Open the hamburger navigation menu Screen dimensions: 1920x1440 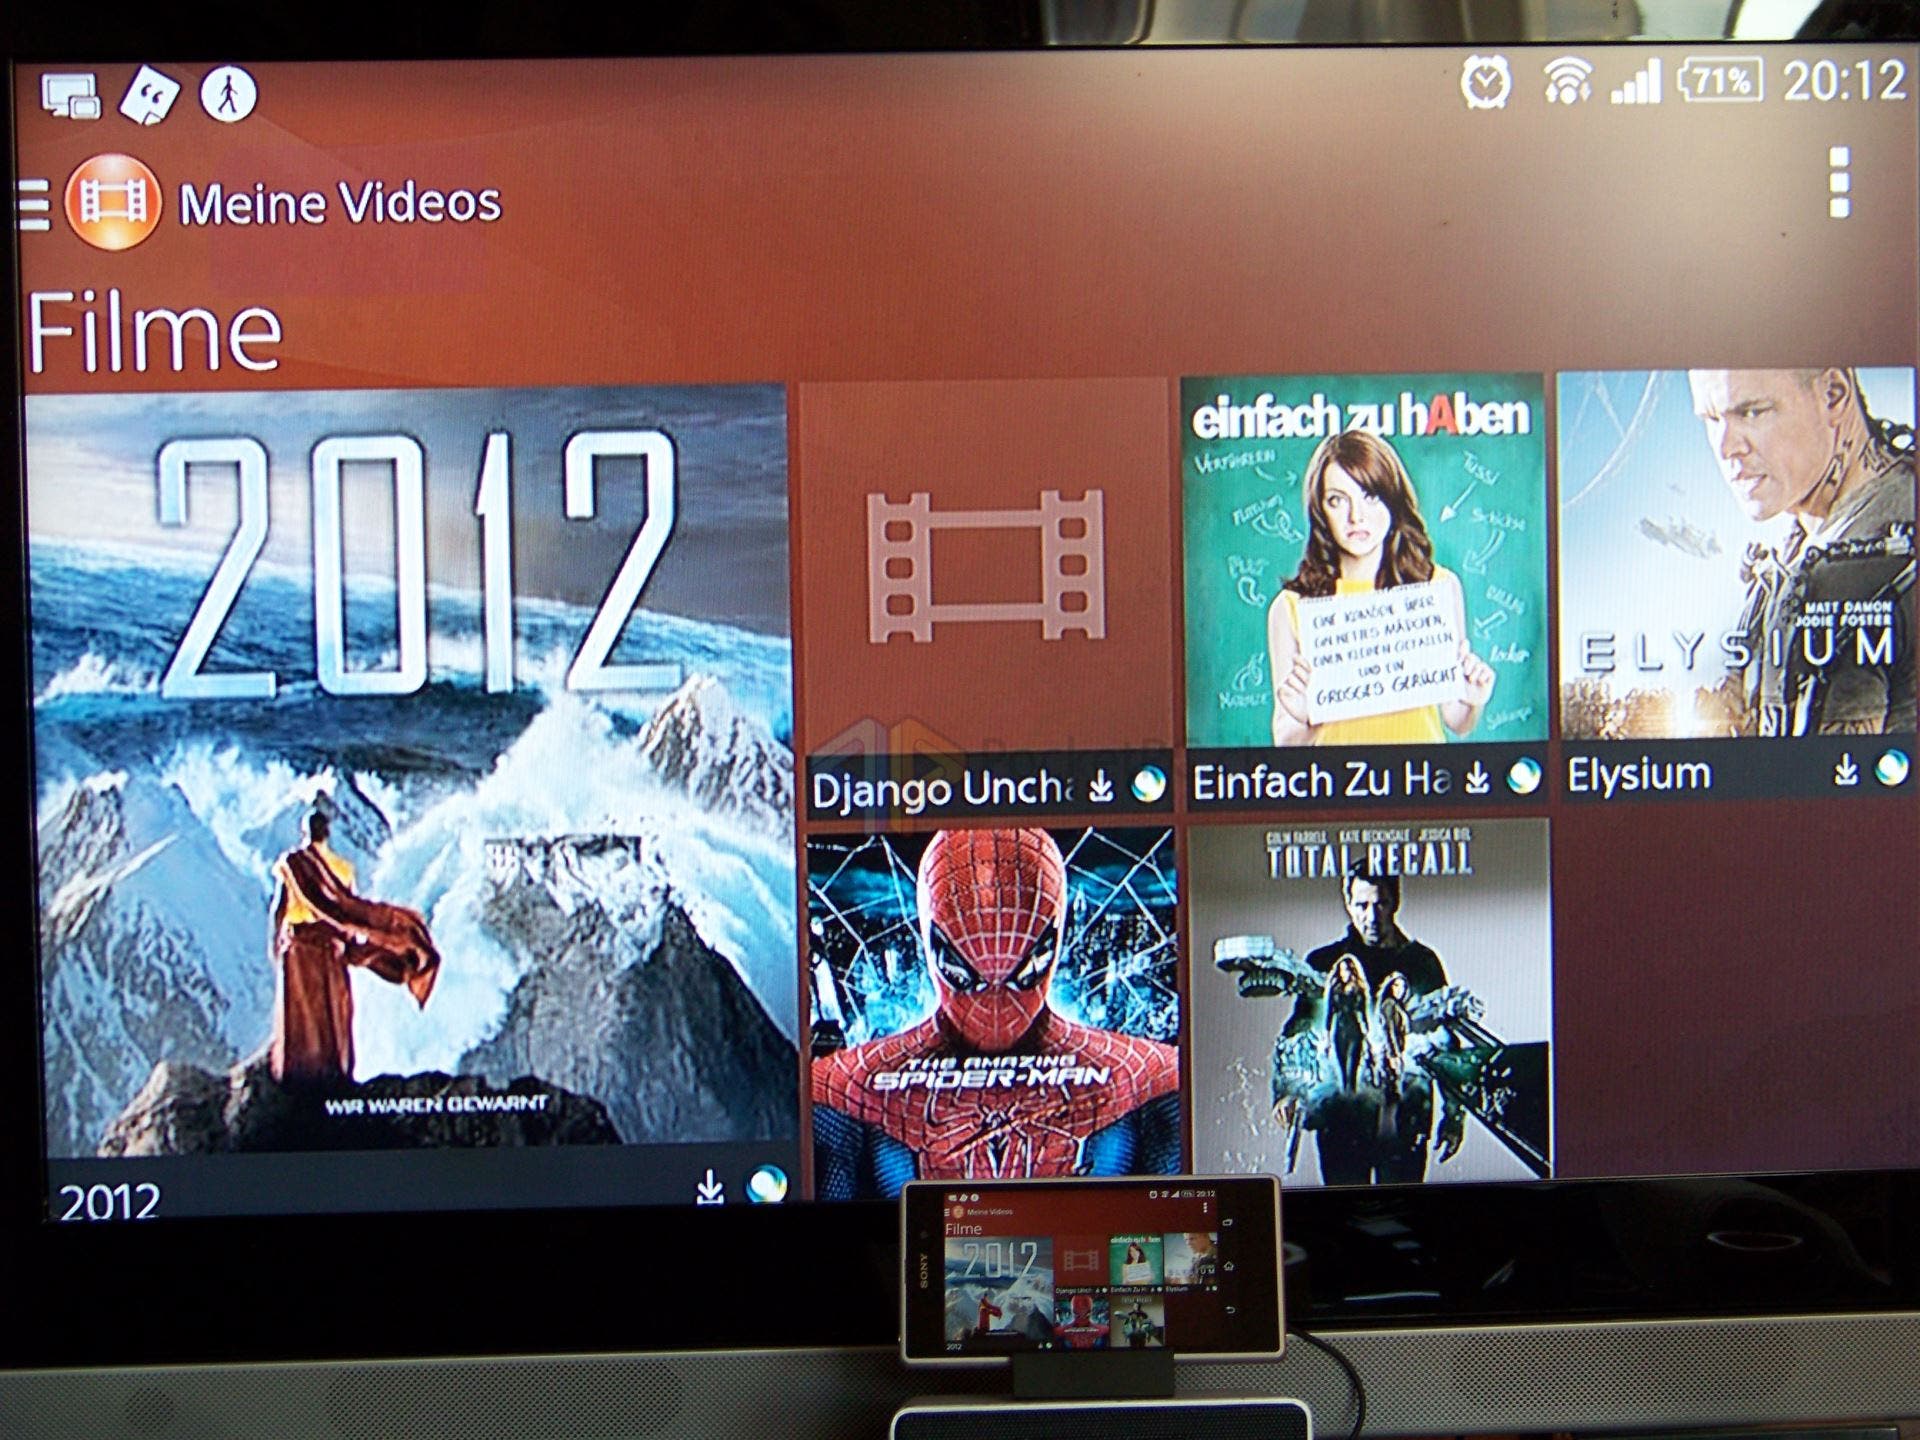click(x=34, y=205)
